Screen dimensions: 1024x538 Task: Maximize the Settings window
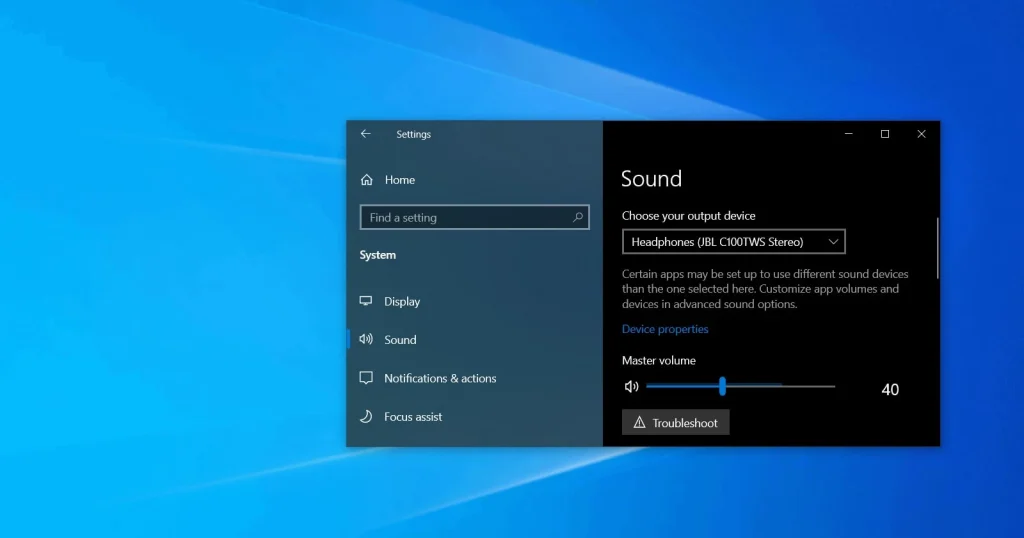click(885, 134)
